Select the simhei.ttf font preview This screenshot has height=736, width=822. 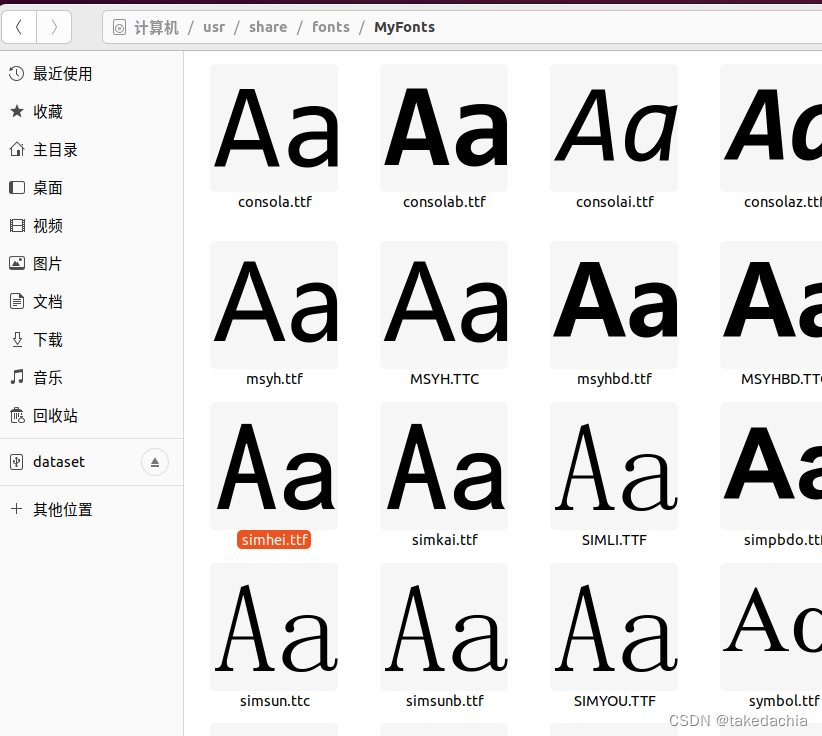pyautogui.click(x=274, y=466)
